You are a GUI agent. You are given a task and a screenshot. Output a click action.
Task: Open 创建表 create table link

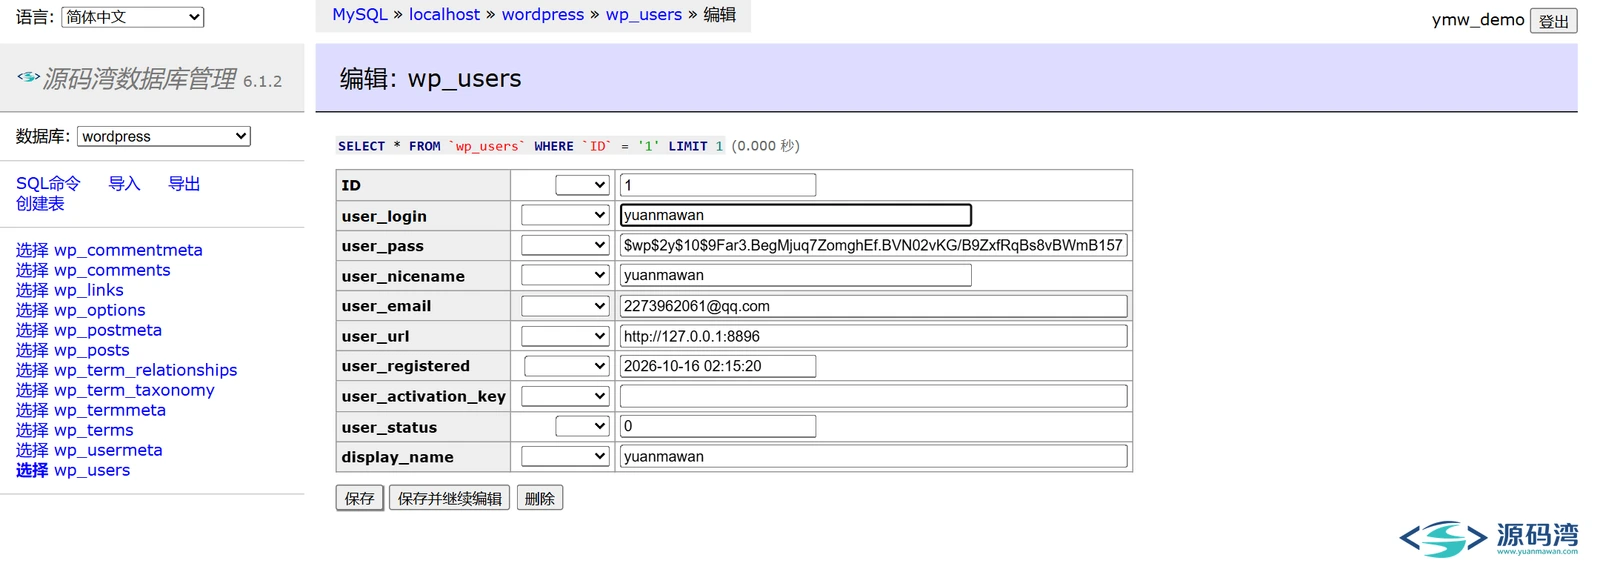click(40, 204)
